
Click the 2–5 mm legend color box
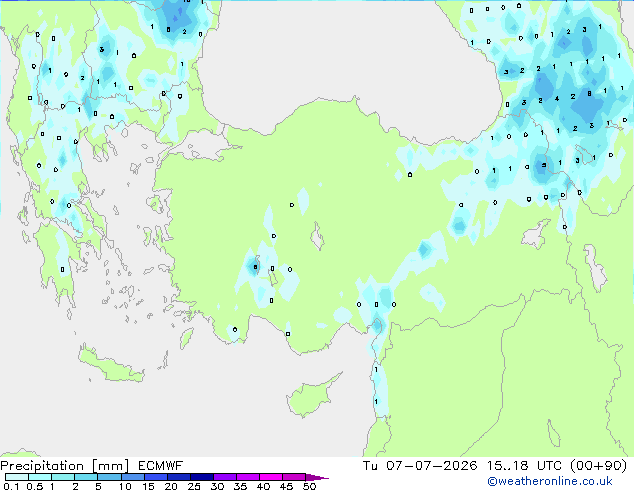point(86,477)
